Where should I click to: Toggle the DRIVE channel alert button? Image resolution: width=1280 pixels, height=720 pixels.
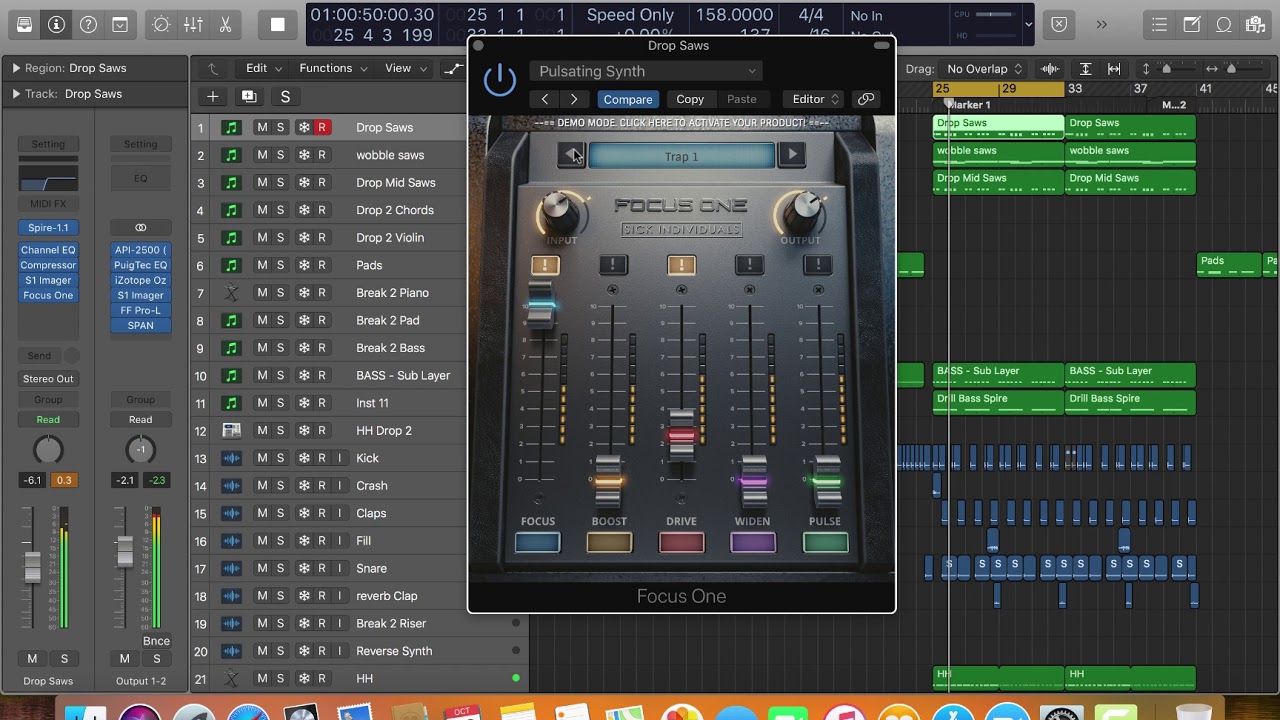pyautogui.click(x=681, y=265)
